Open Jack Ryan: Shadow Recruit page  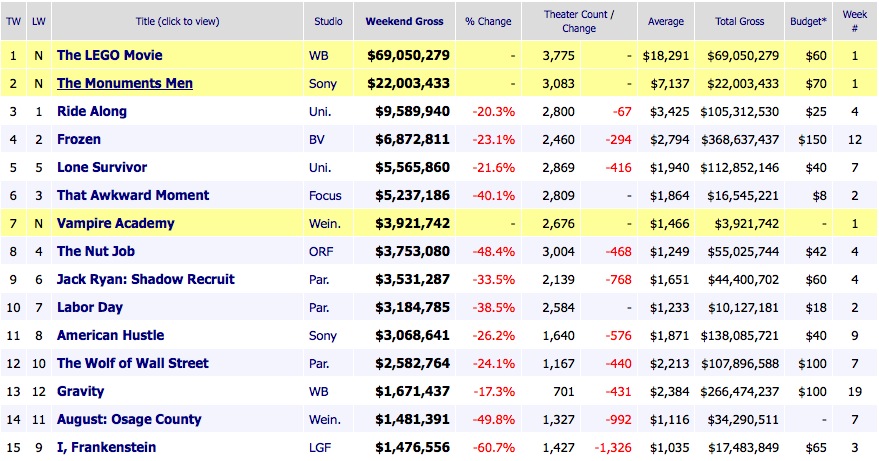(x=146, y=279)
